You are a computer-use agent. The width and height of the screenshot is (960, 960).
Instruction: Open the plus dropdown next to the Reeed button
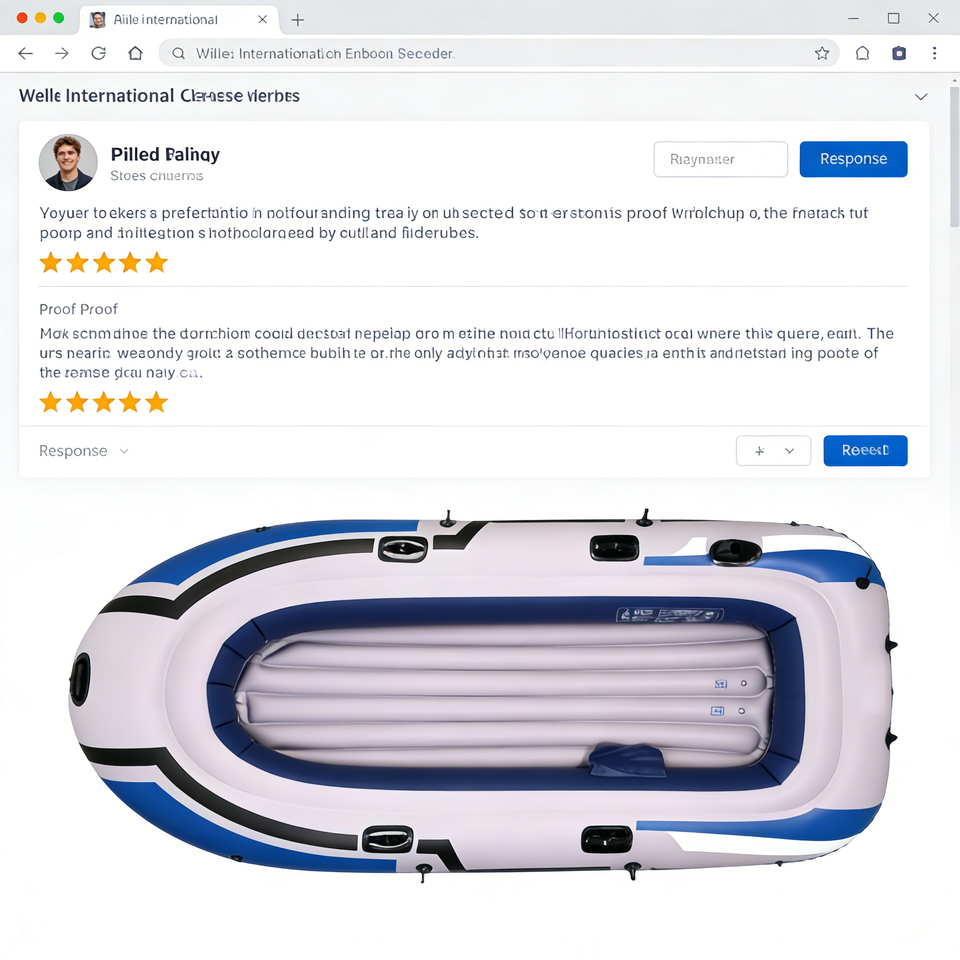pyautogui.click(x=773, y=451)
